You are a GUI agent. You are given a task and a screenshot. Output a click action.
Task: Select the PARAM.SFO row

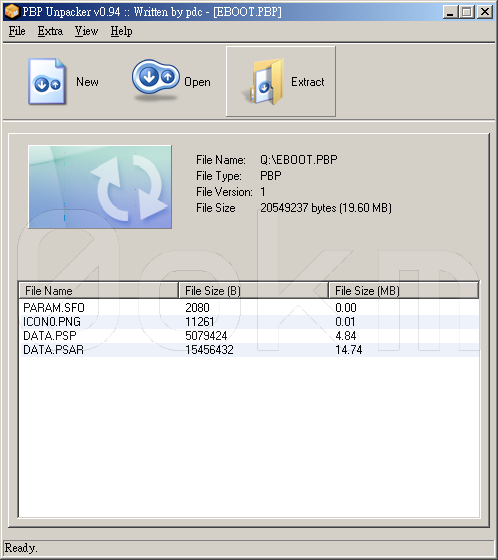(x=249, y=308)
